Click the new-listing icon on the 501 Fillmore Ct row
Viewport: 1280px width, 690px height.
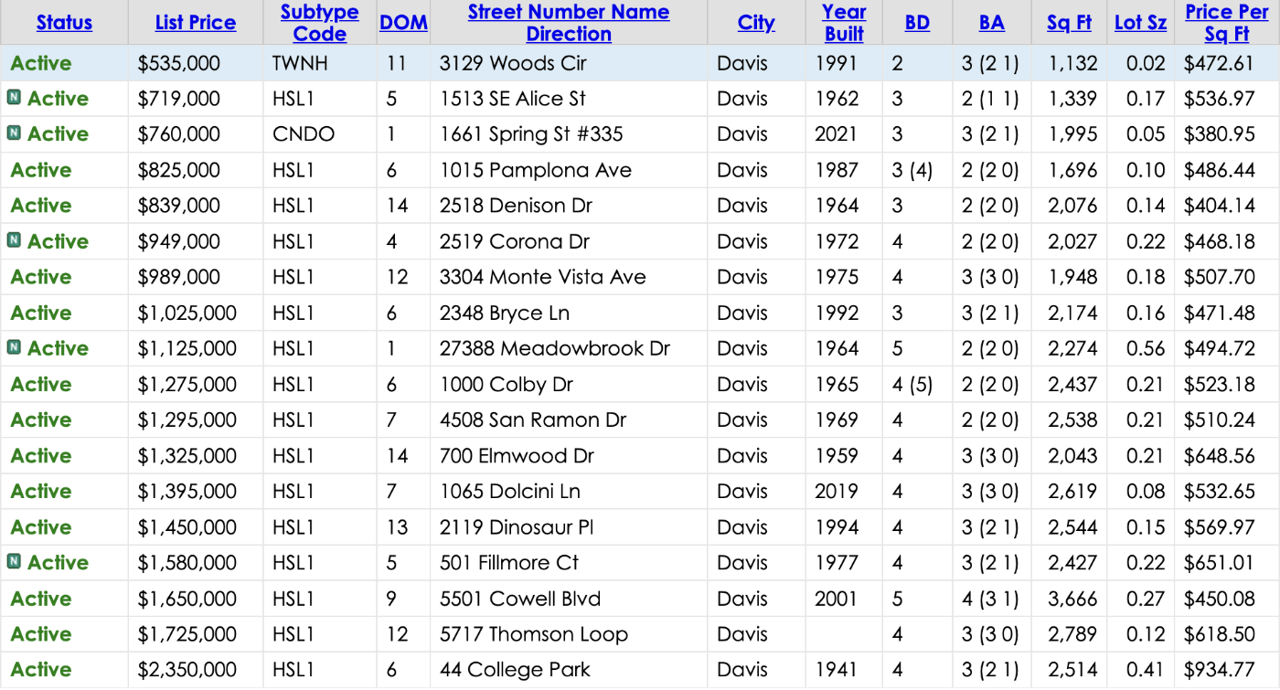[x=14, y=561]
